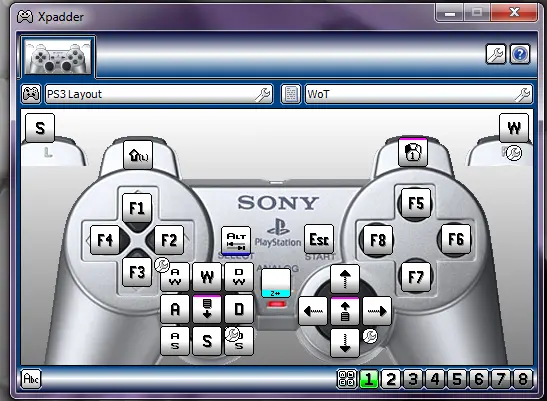Image resolution: width=547 pixels, height=401 pixels.
Task: Close the Xpadder window
Action: click(514, 13)
